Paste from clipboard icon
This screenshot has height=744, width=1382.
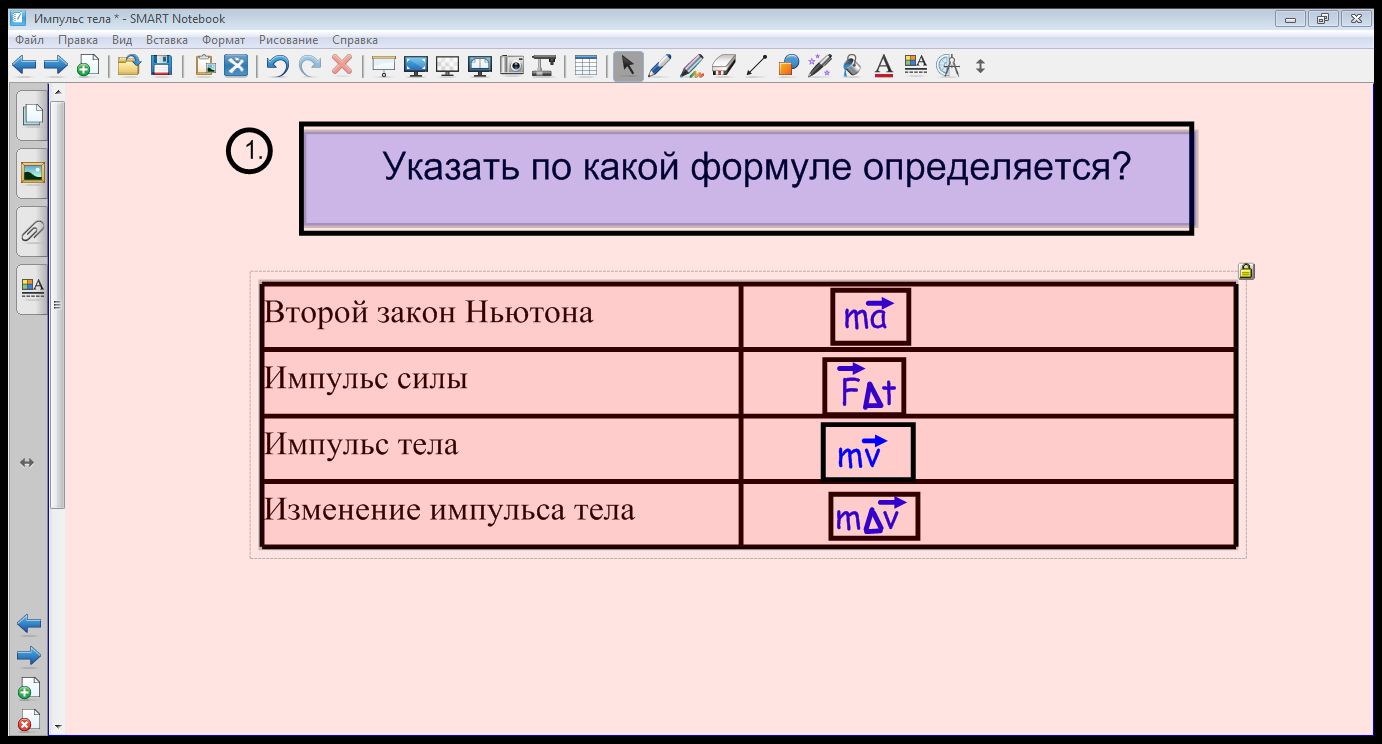click(205, 66)
